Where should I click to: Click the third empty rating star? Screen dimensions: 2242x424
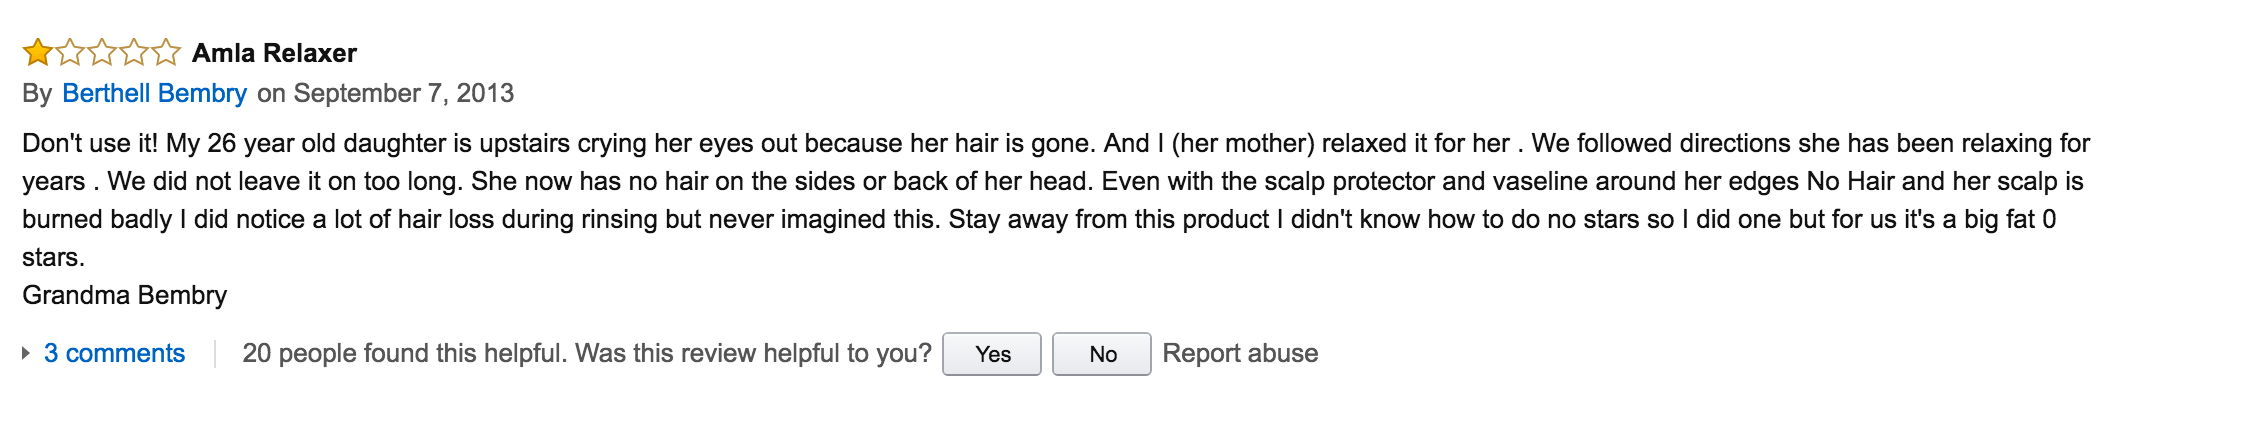pyautogui.click(x=102, y=52)
